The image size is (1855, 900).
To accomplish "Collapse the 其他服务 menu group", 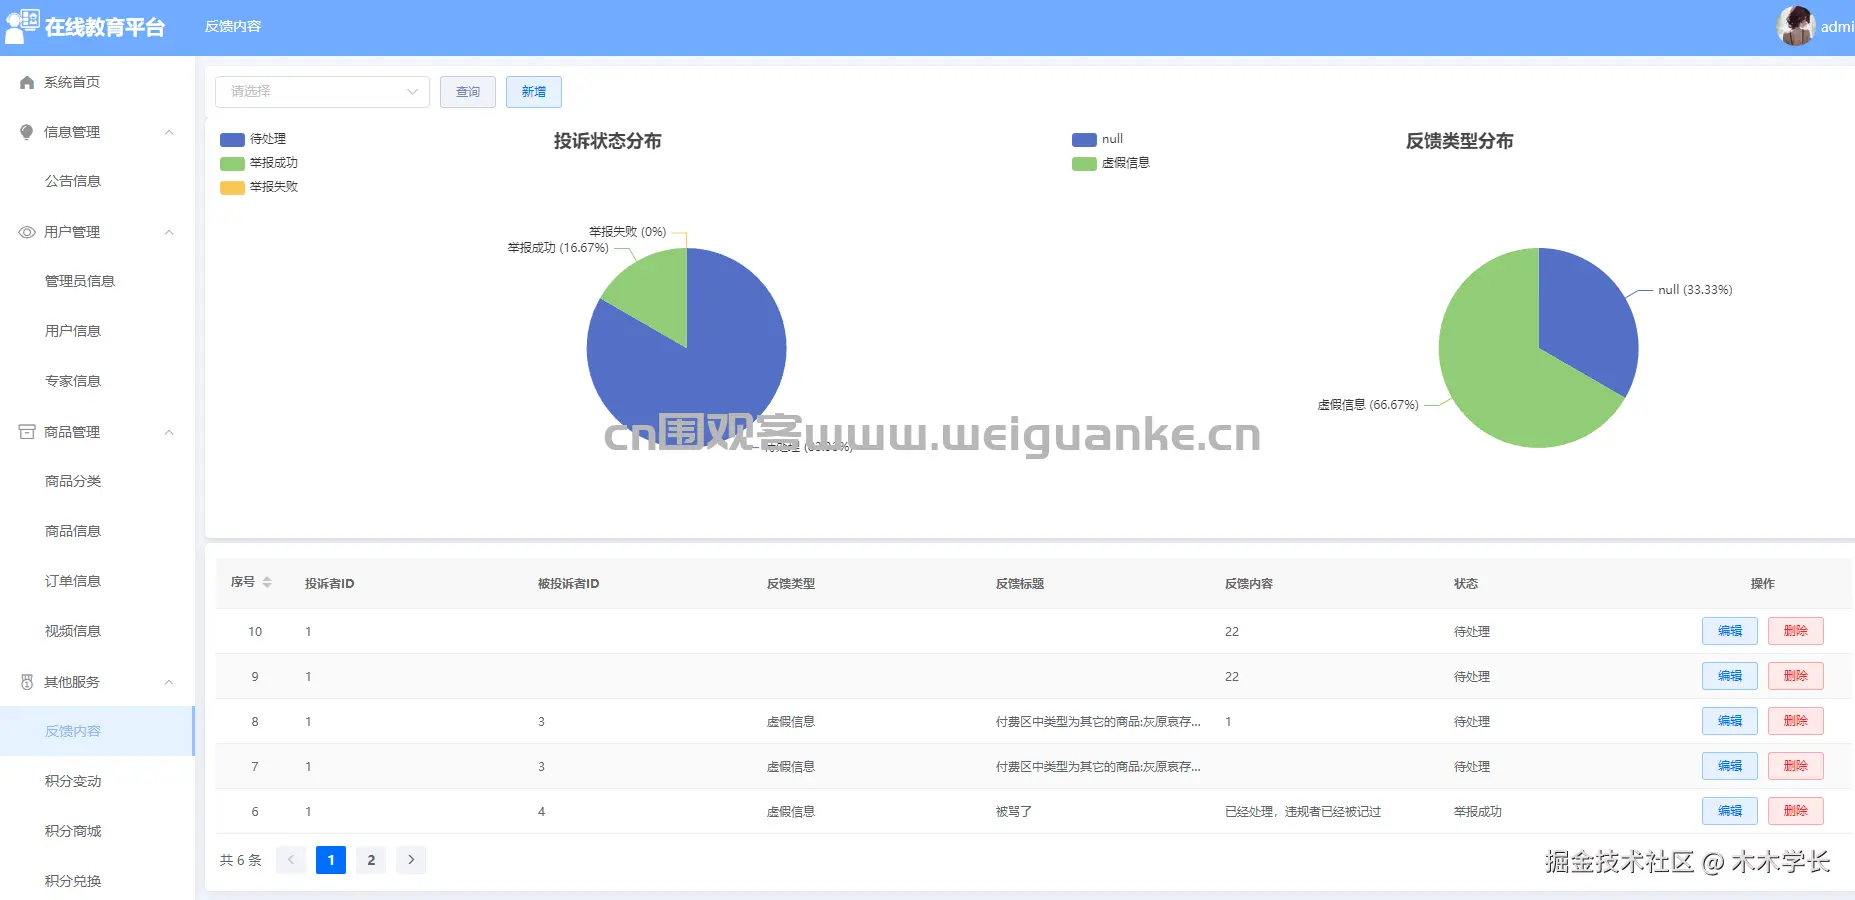I will coord(169,682).
